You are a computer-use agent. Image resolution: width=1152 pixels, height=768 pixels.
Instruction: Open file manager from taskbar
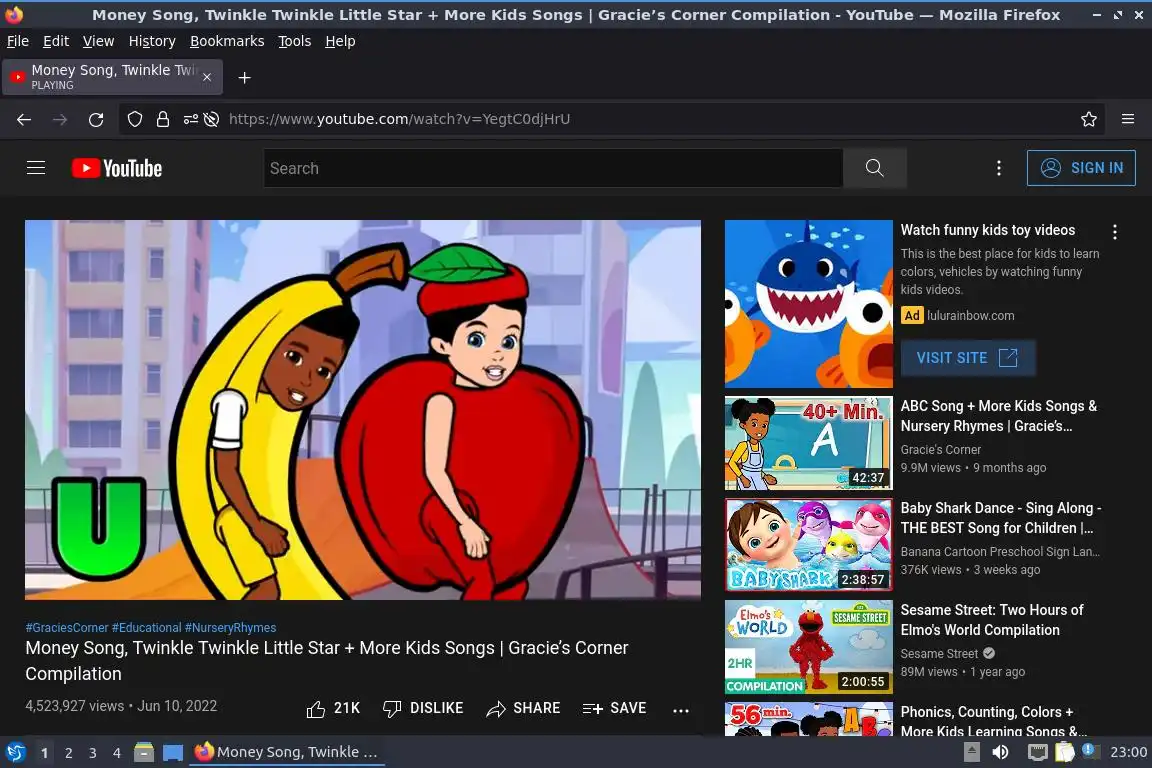[144, 752]
